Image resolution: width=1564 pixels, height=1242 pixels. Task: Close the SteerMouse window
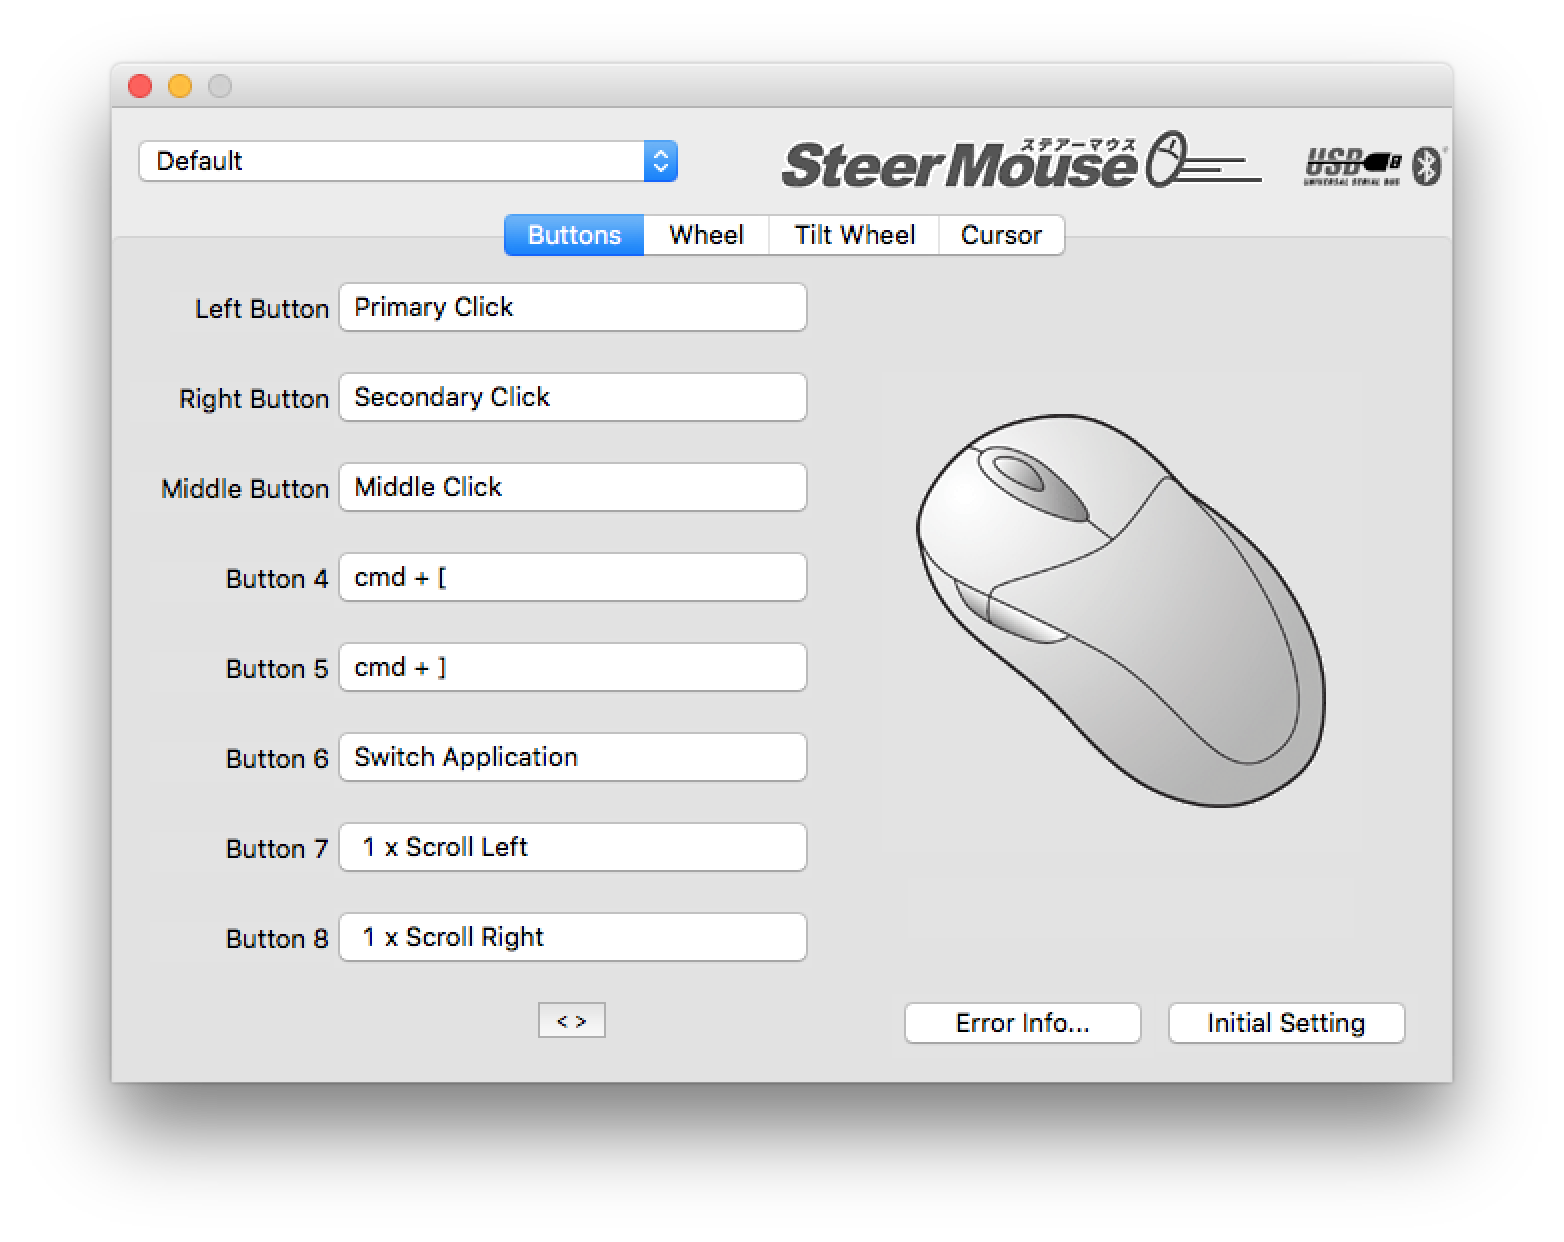click(x=140, y=87)
